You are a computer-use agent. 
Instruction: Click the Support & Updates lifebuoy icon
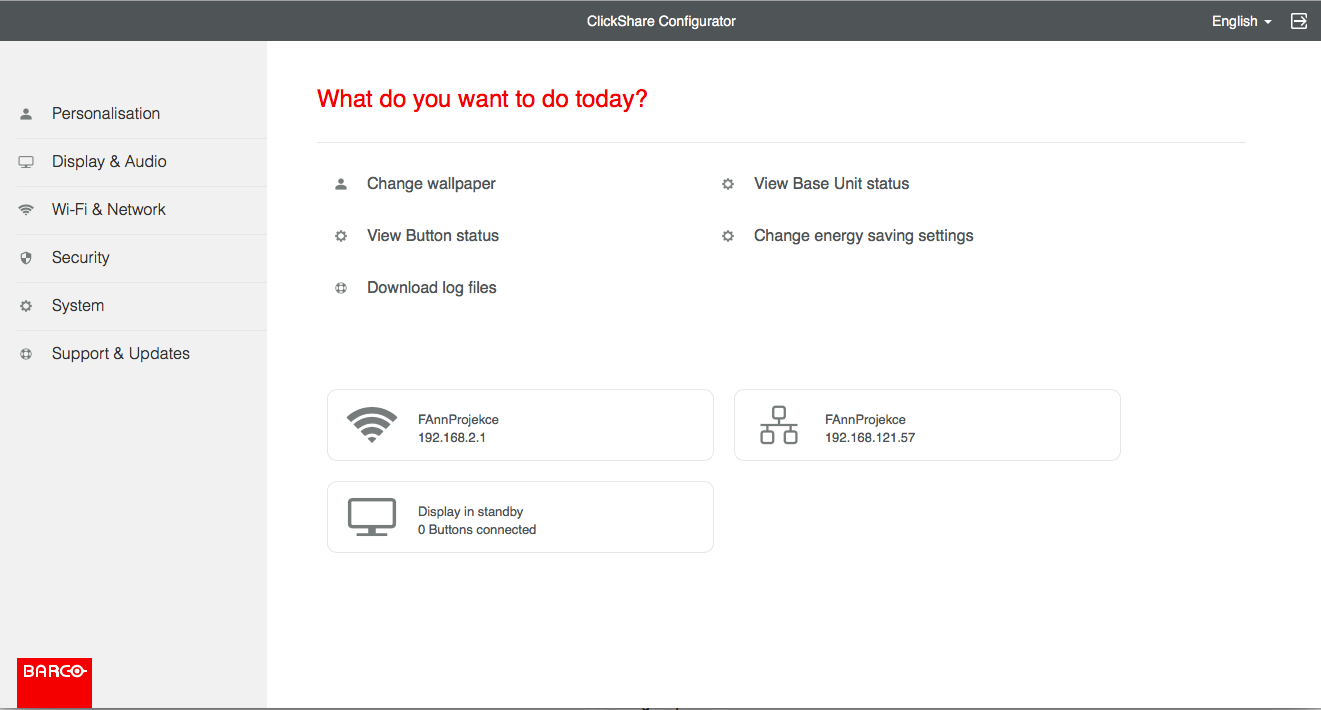pyautogui.click(x=26, y=354)
